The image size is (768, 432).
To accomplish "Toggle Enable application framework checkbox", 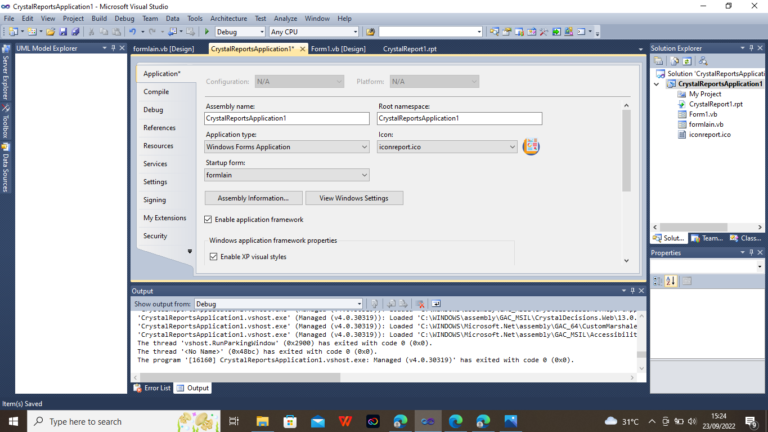I will click(208, 219).
